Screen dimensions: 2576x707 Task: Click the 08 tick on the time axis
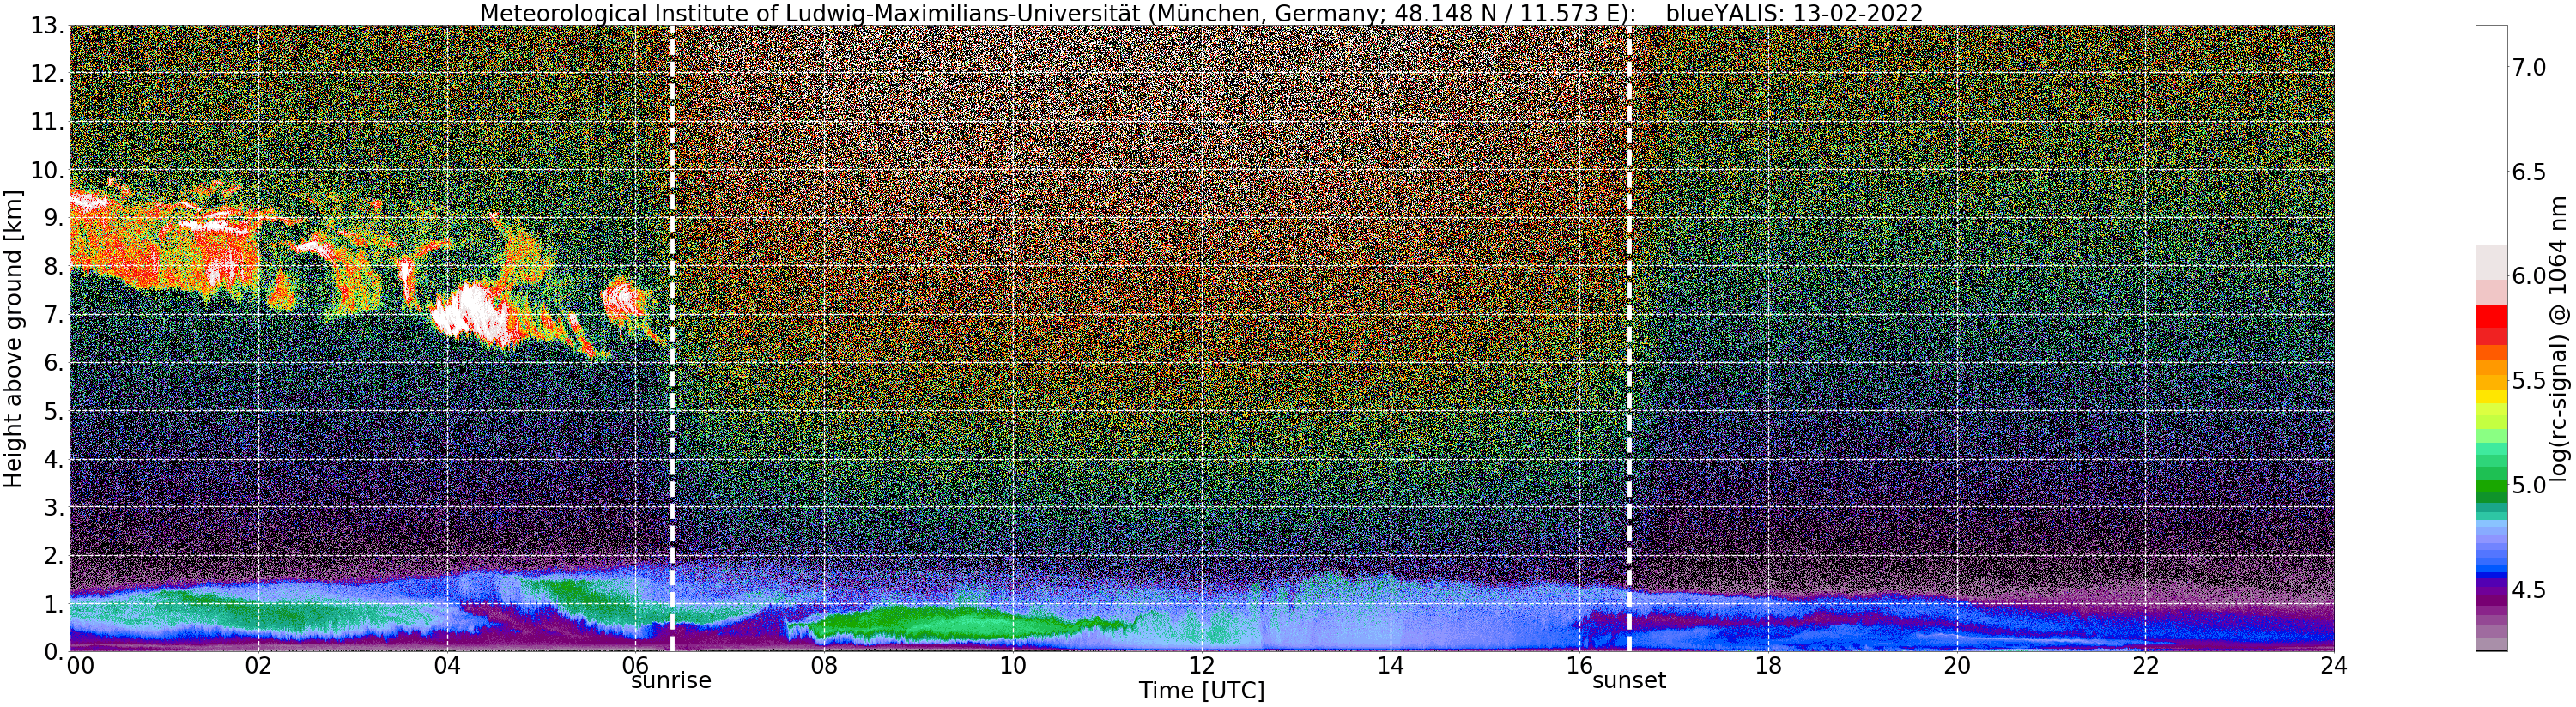(824, 664)
